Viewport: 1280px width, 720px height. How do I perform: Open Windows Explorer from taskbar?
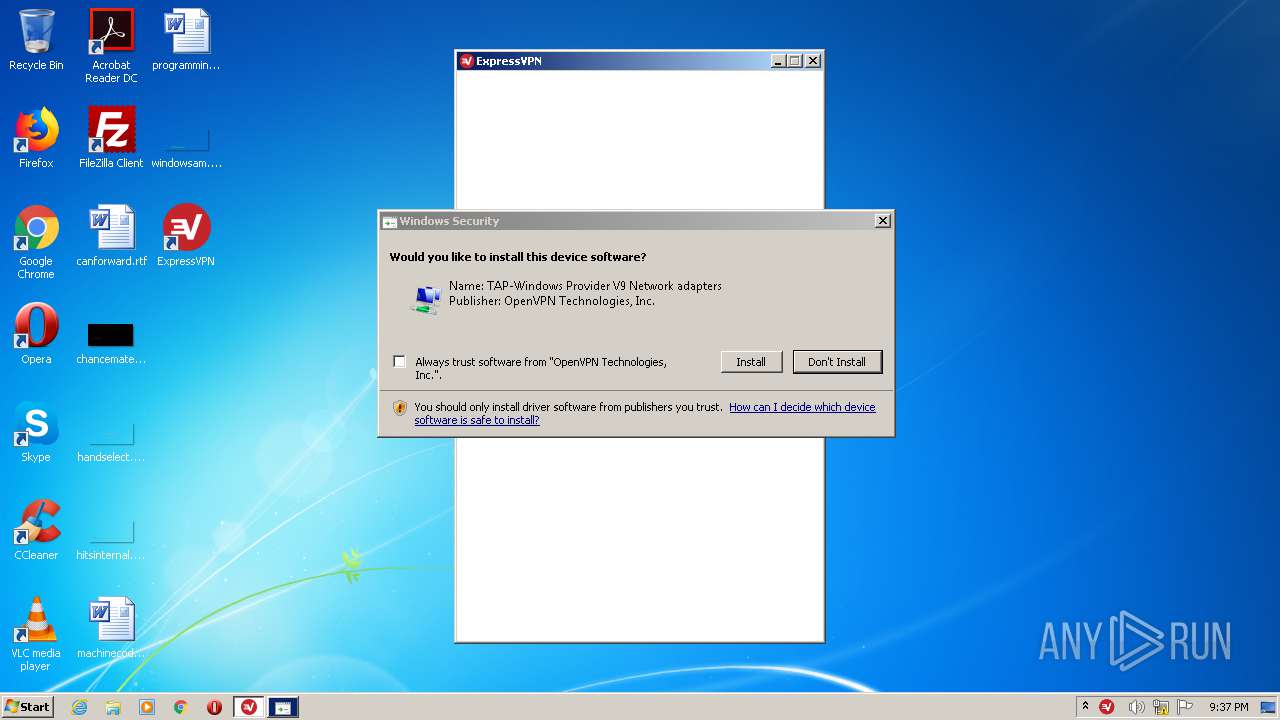[113, 707]
